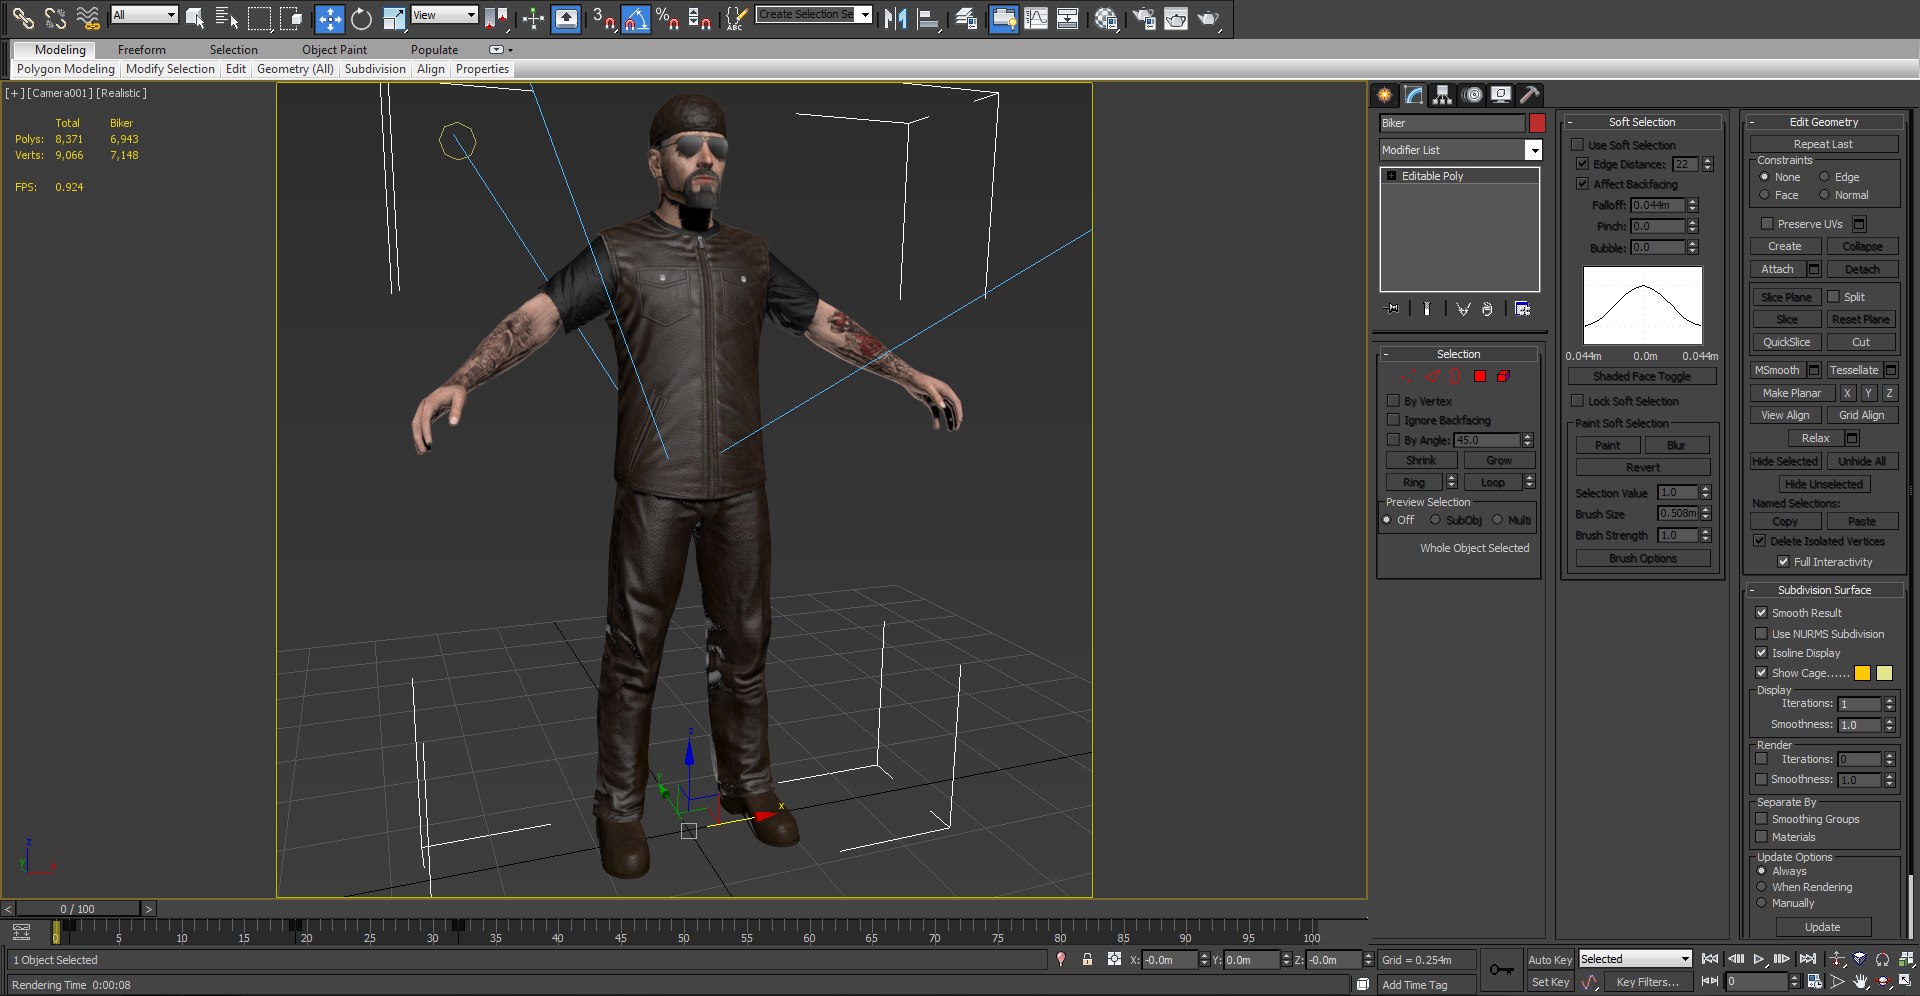This screenshot has height=996, width=1920.
Task: Enable Ignore Backfacing checkbox
Action: click(1393, 420)
